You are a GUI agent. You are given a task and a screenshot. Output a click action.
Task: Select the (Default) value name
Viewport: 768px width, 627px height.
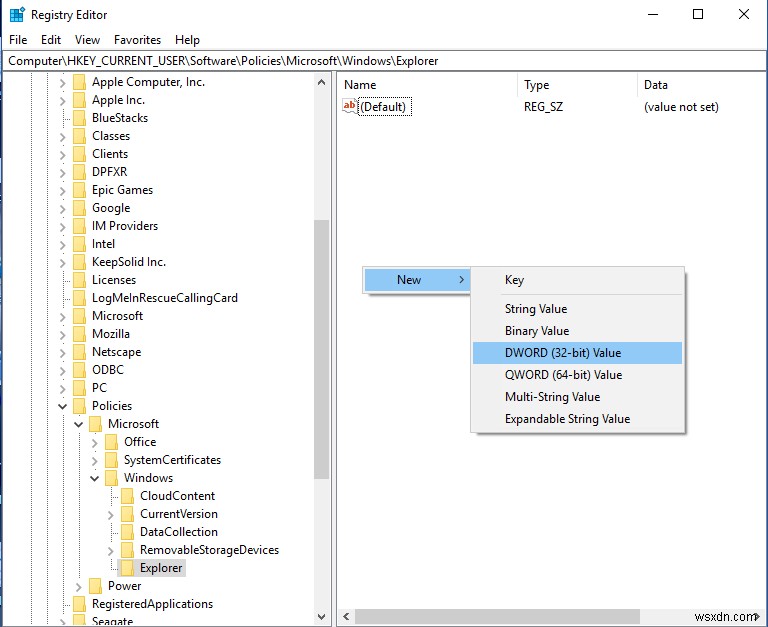tap(385, 107)
